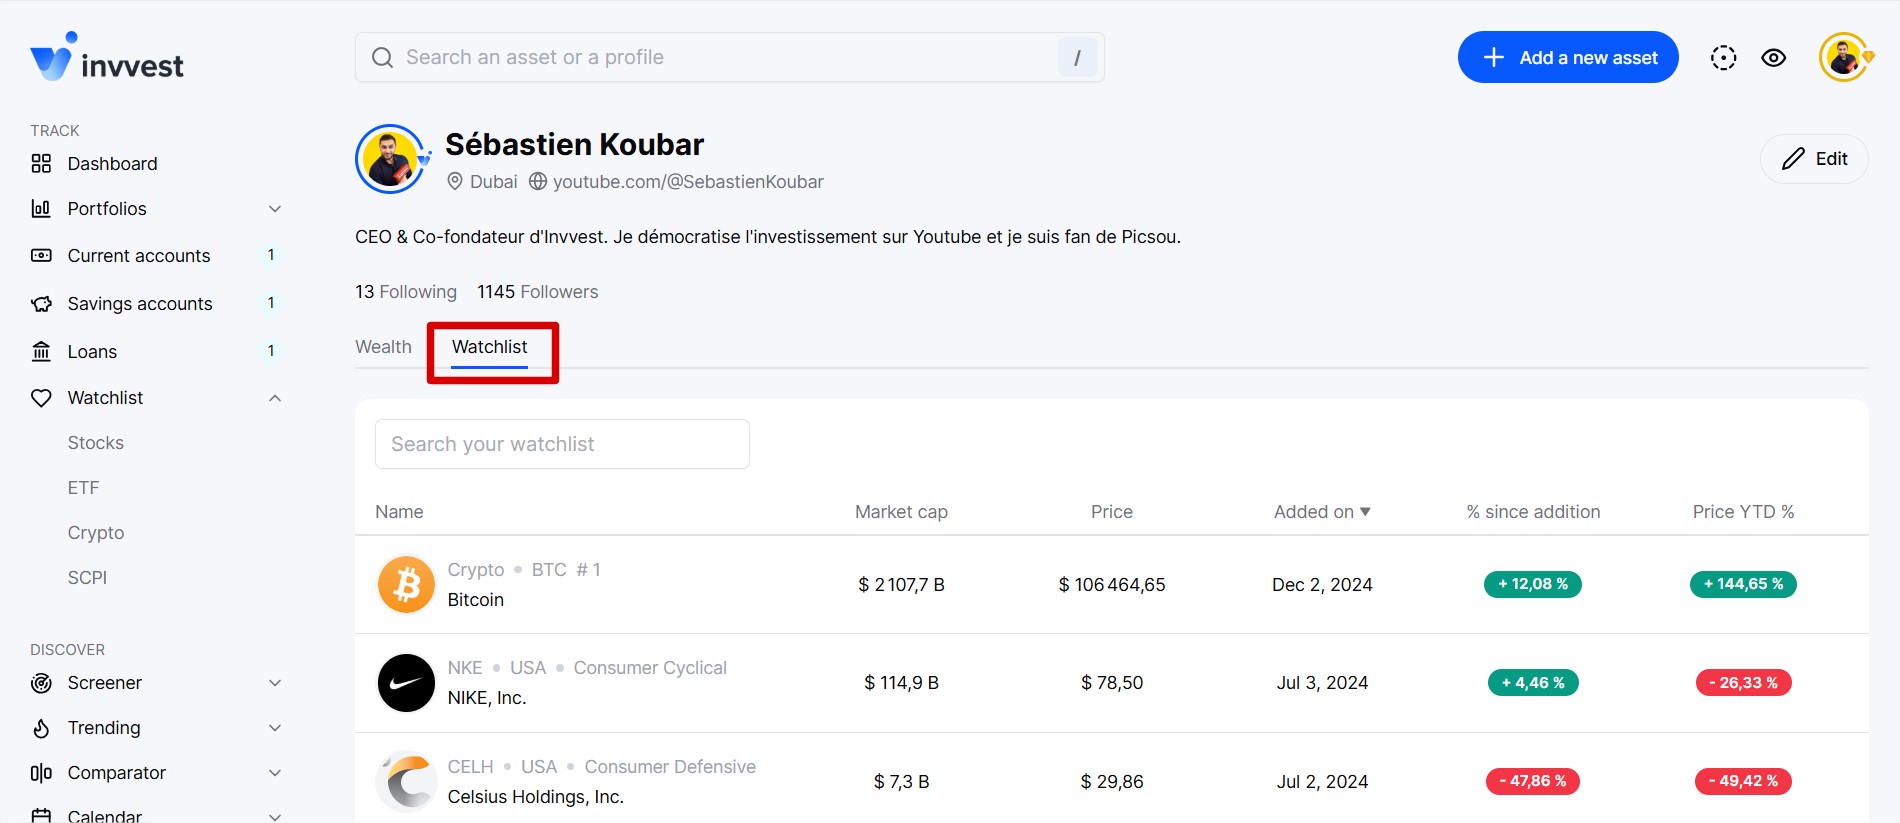Viewport: 1900px width, 823px height.
Task: Open ETF under Watchlist
Action: (83, 488)
